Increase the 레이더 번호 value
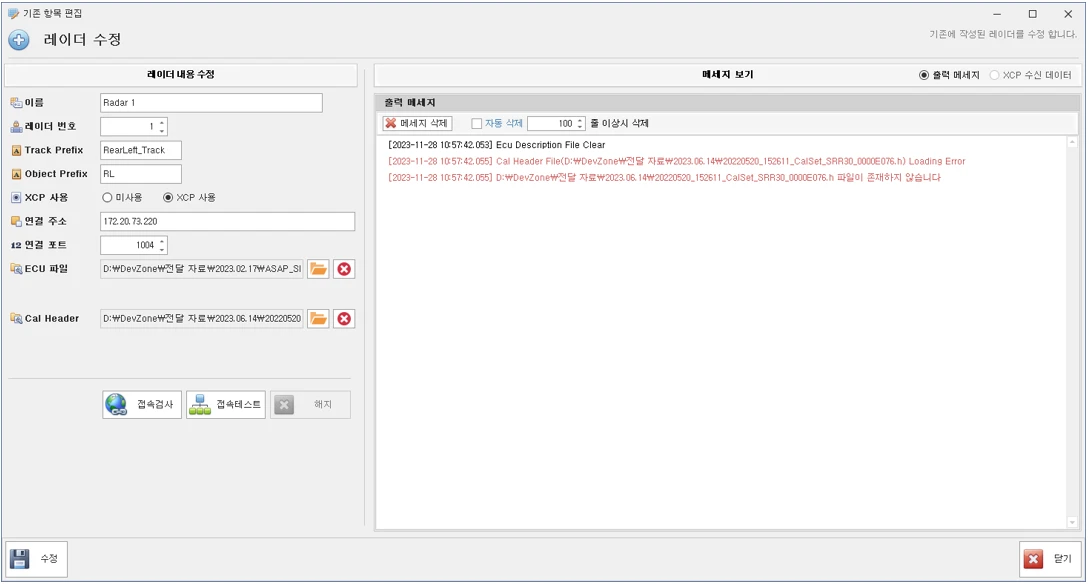The height and width of the screenshot is (584, 1089). click(162, 123)
